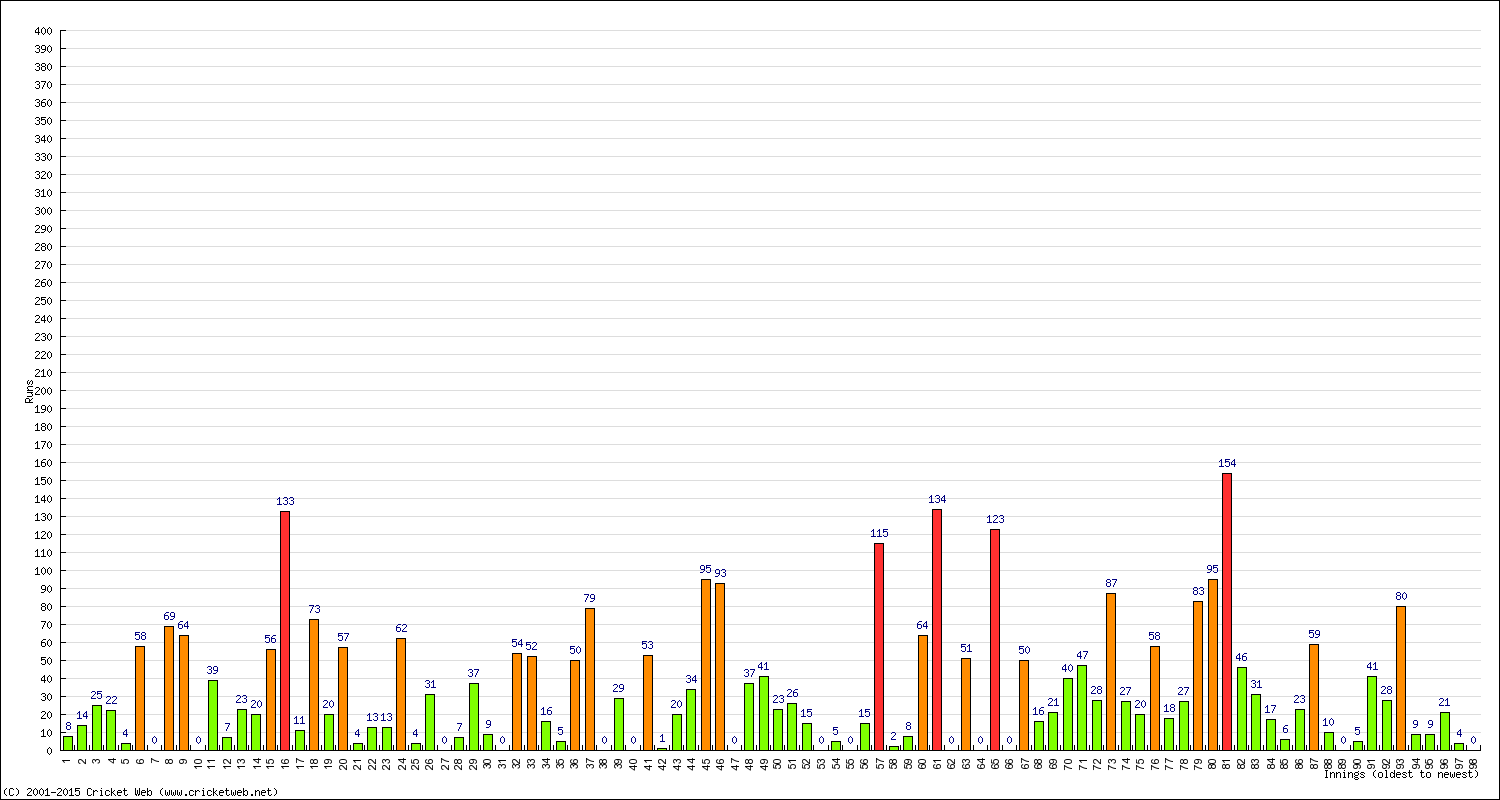The height and width of the screenshot is (800, 1500).
Task: Select the green bar with value 34
Action: pyautogui.click(x=691, y=720)
